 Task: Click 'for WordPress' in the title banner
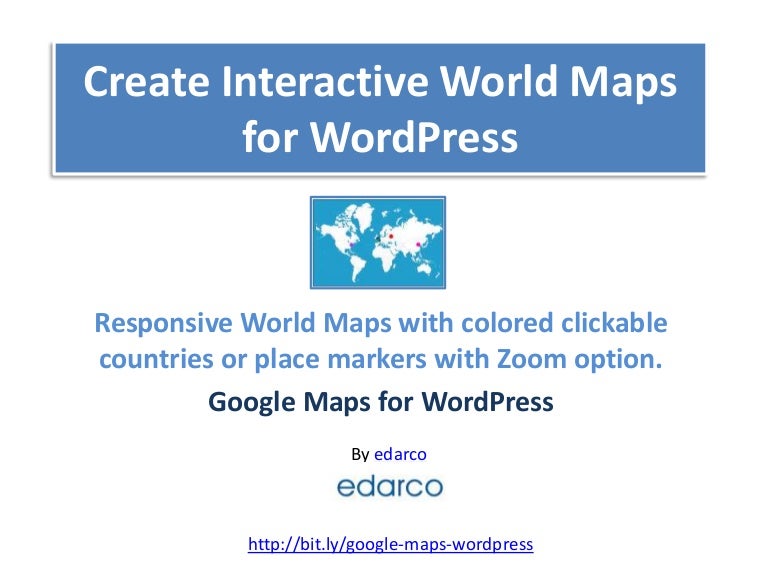pos(380,136)
